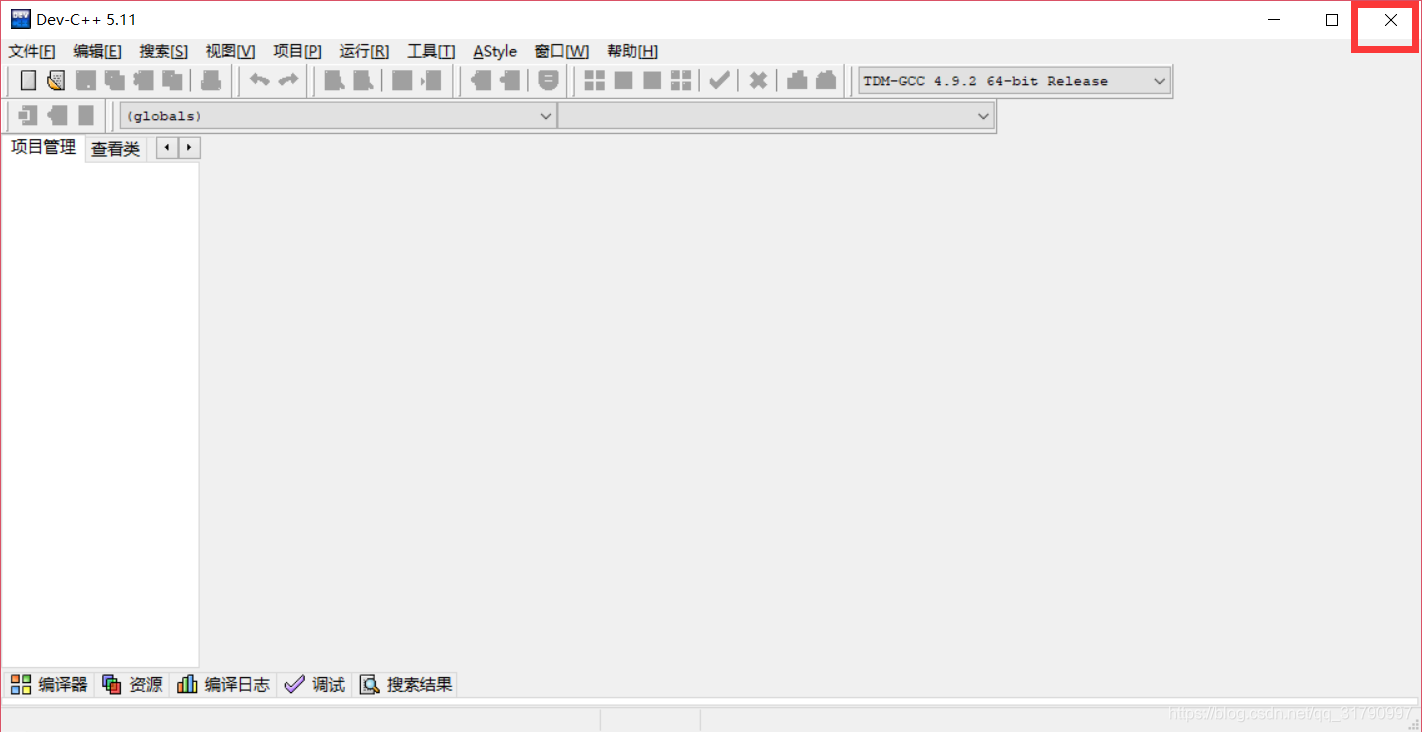Switch to the 项目管理 tab
This screenshot has height=732, width=1422.
pos(43,148)
